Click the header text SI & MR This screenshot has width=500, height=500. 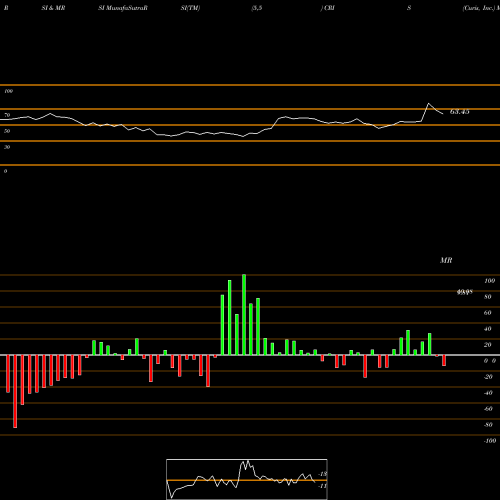(53, 8)
